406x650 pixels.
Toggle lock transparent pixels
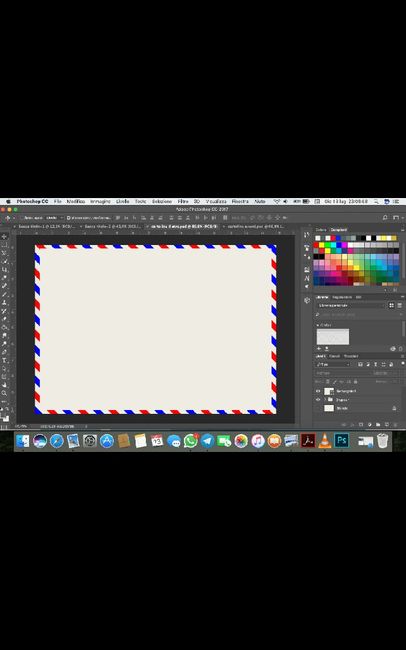tap(328, 381)
